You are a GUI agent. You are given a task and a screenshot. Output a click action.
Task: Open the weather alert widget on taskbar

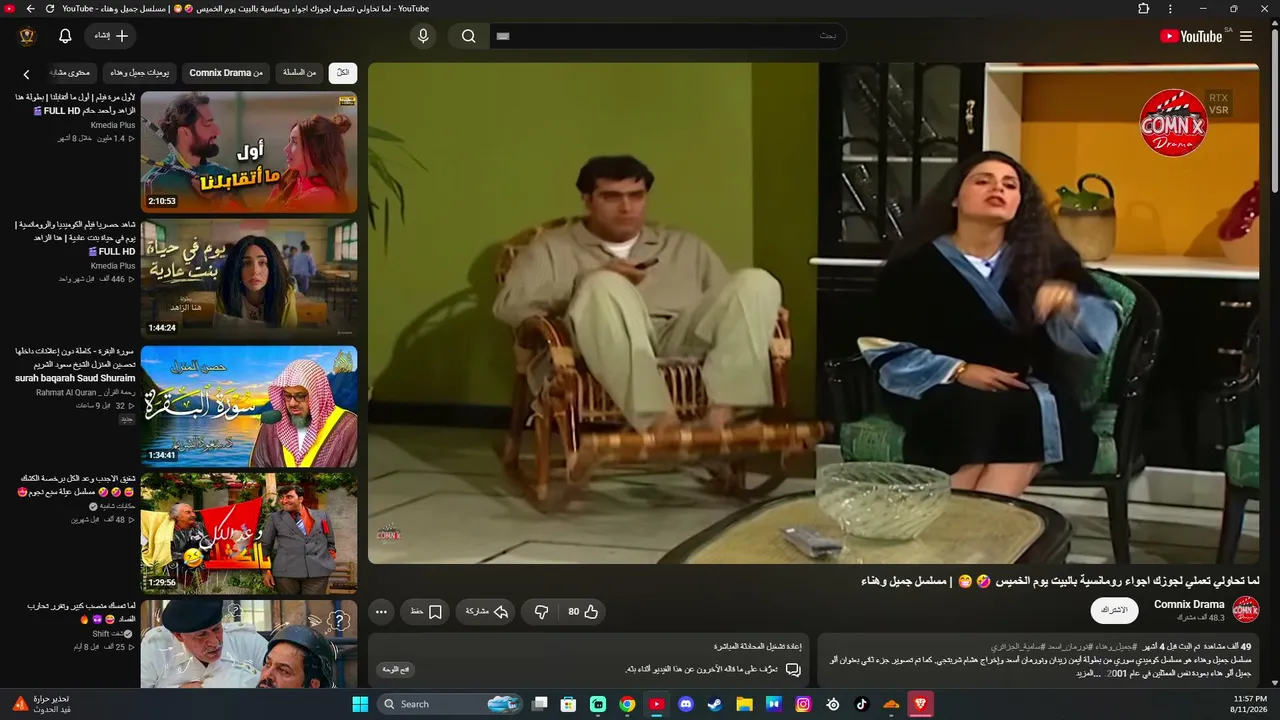pyautogui.click(x=42, y=704)
